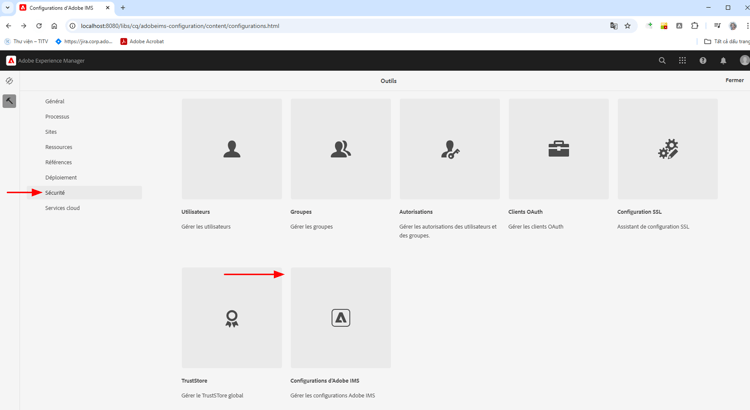750x410 pixels.
Task: Open the Adobe Acrobat bookmark
Action: click(x=142, y=42)
